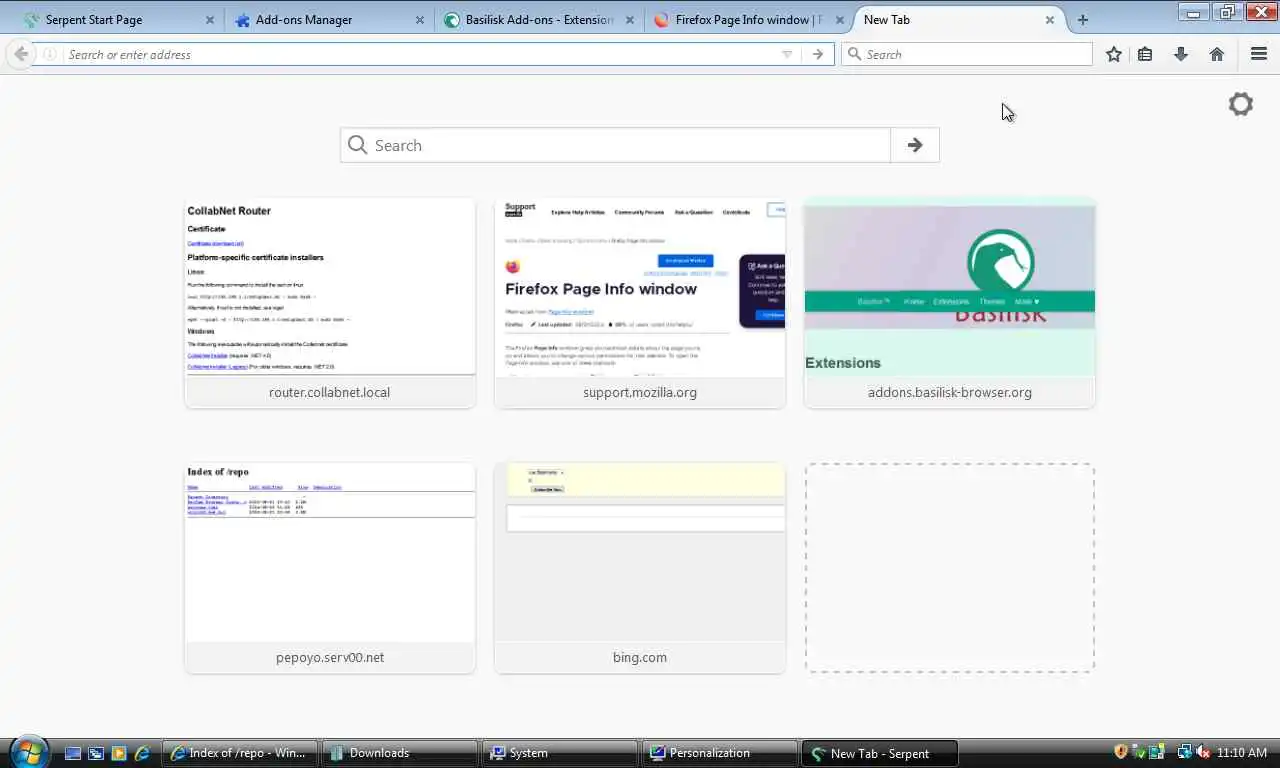Viewport: 1280px width, 768px height.
Task: Click the support.mozilla.org tile label
Action: coord(640,392)
